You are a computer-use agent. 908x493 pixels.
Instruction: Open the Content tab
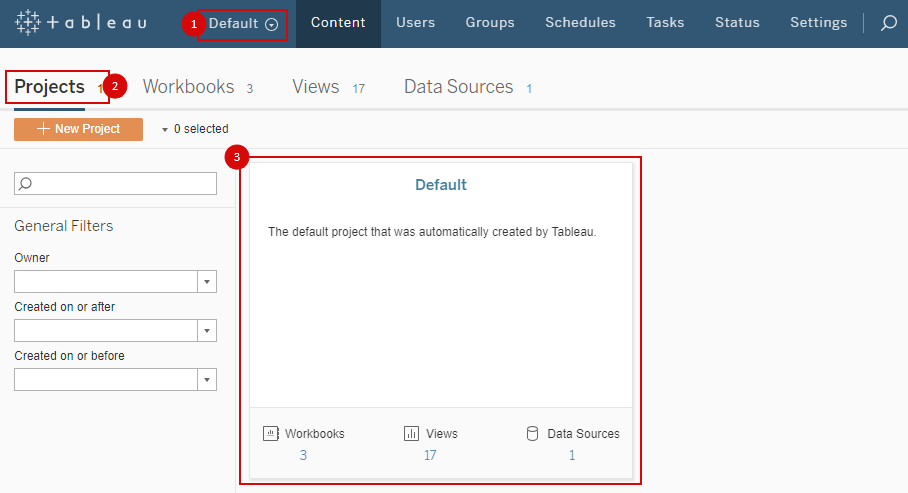tap(338, 23)
